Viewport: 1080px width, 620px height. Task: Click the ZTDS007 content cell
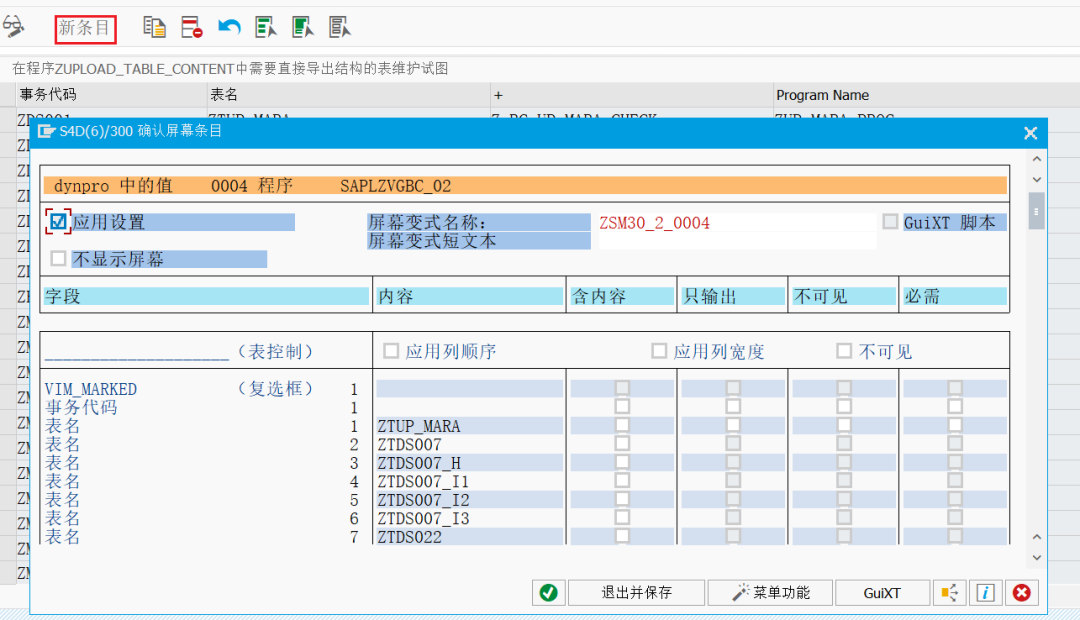(469, 444)
